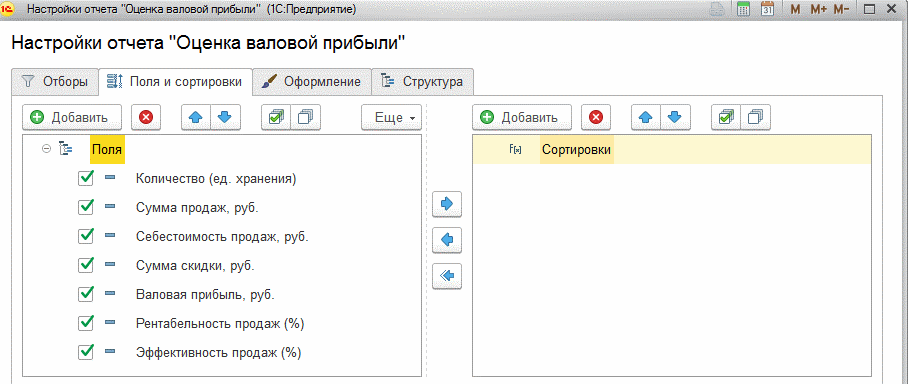908x384 pixels.
Task: Click the M memory button in the title bar
Action: [795, 10]
